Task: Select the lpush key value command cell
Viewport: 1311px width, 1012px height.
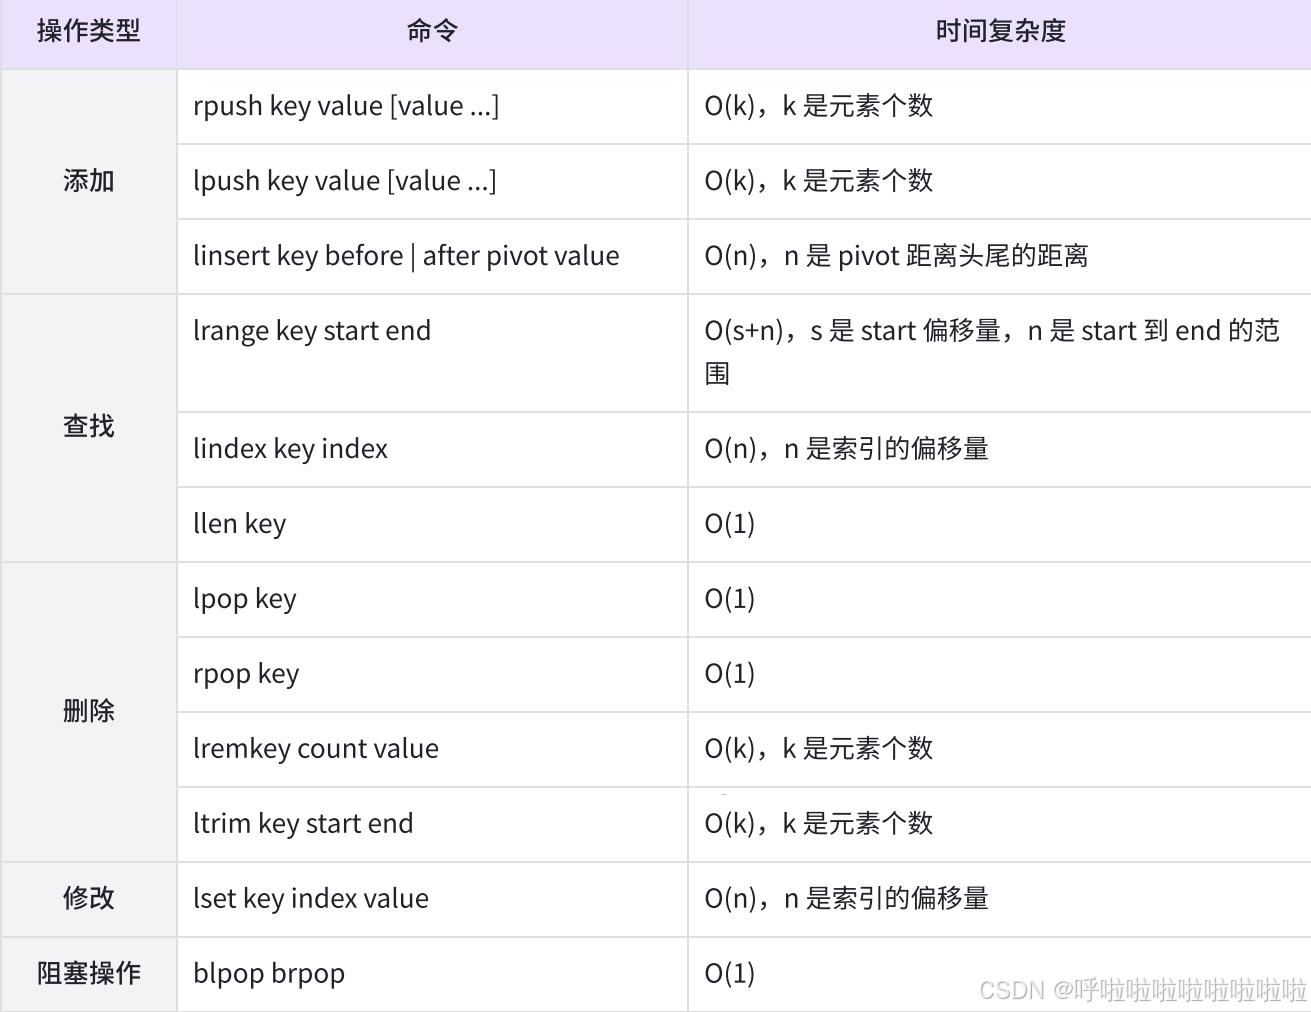Action: pyautogui.click(x=432, y=182)
